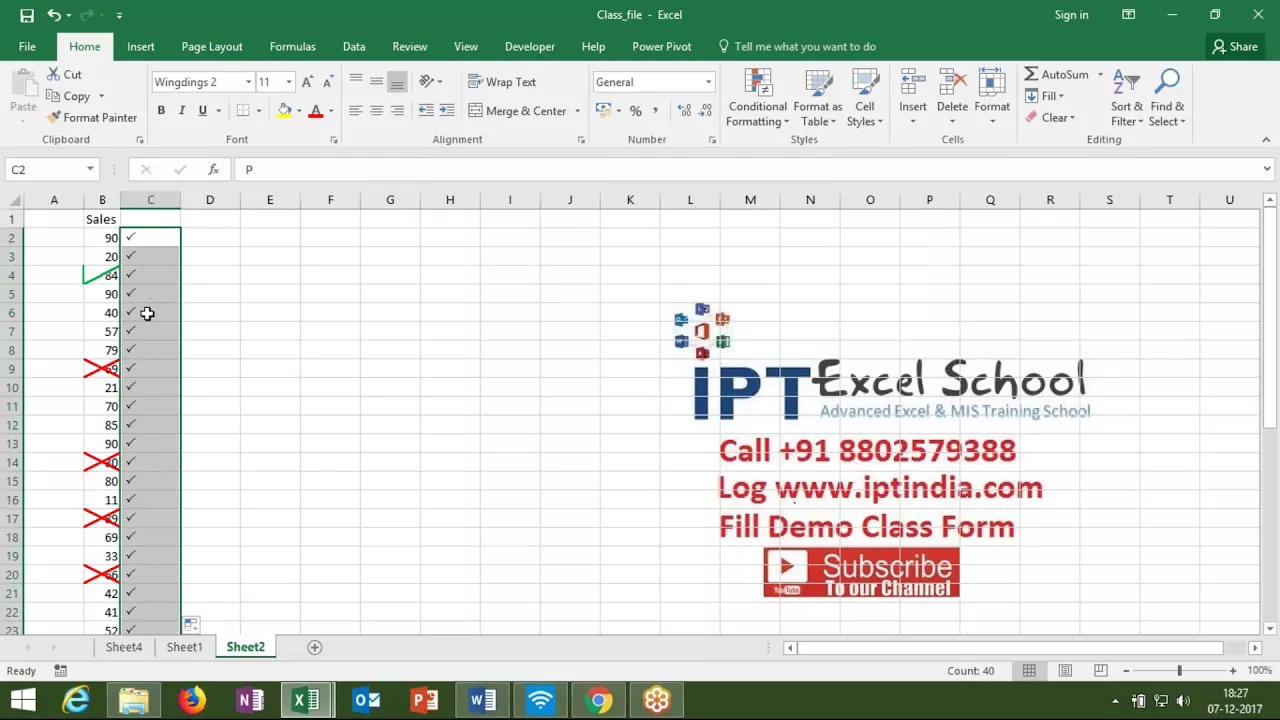Select column D header

210,200
